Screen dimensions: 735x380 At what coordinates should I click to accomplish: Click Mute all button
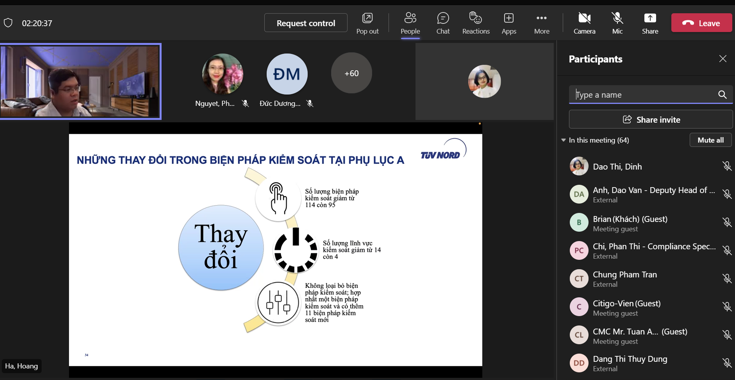[x=710, y=140]
